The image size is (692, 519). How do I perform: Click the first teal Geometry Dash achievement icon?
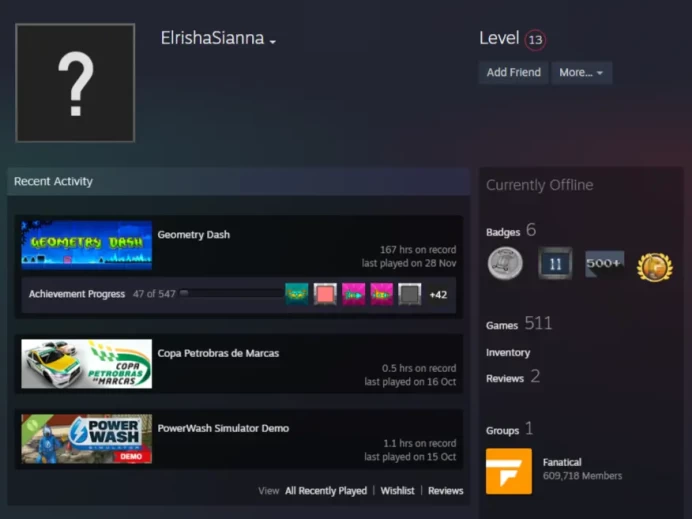[x=297, y=294]
